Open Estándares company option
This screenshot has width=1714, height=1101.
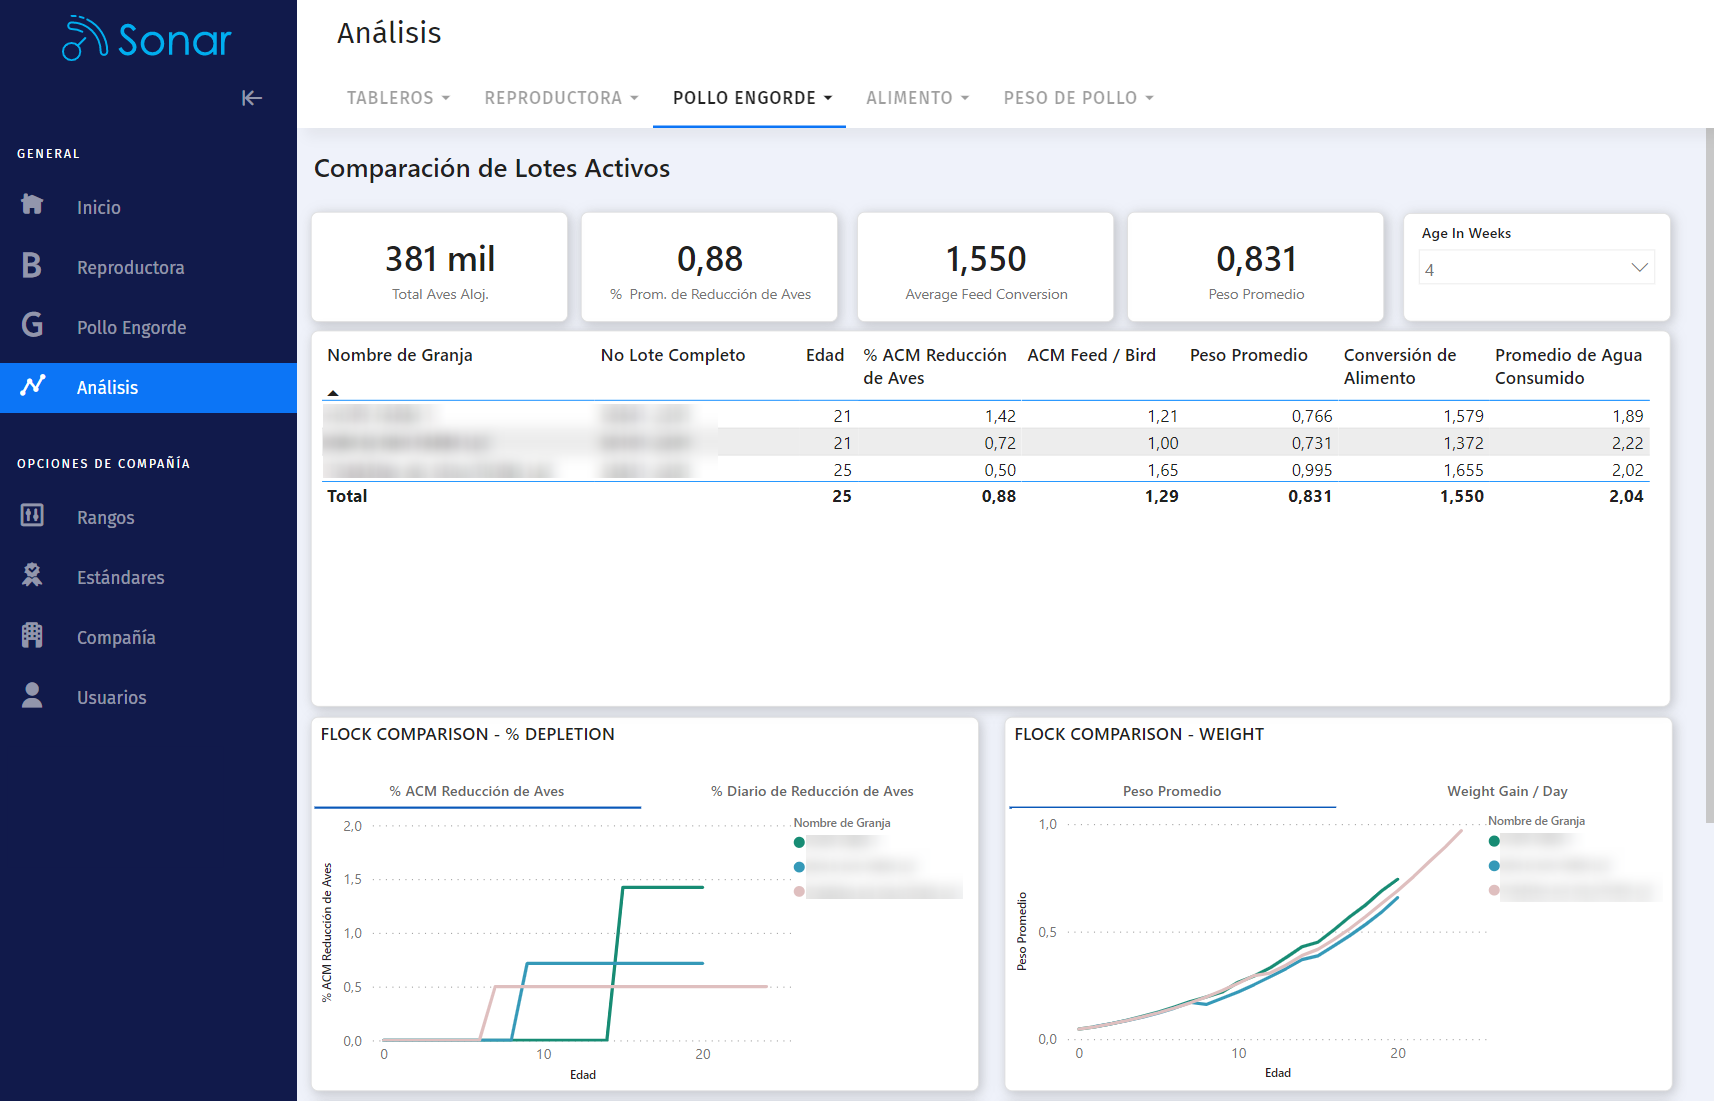click(x=121, y=578)
